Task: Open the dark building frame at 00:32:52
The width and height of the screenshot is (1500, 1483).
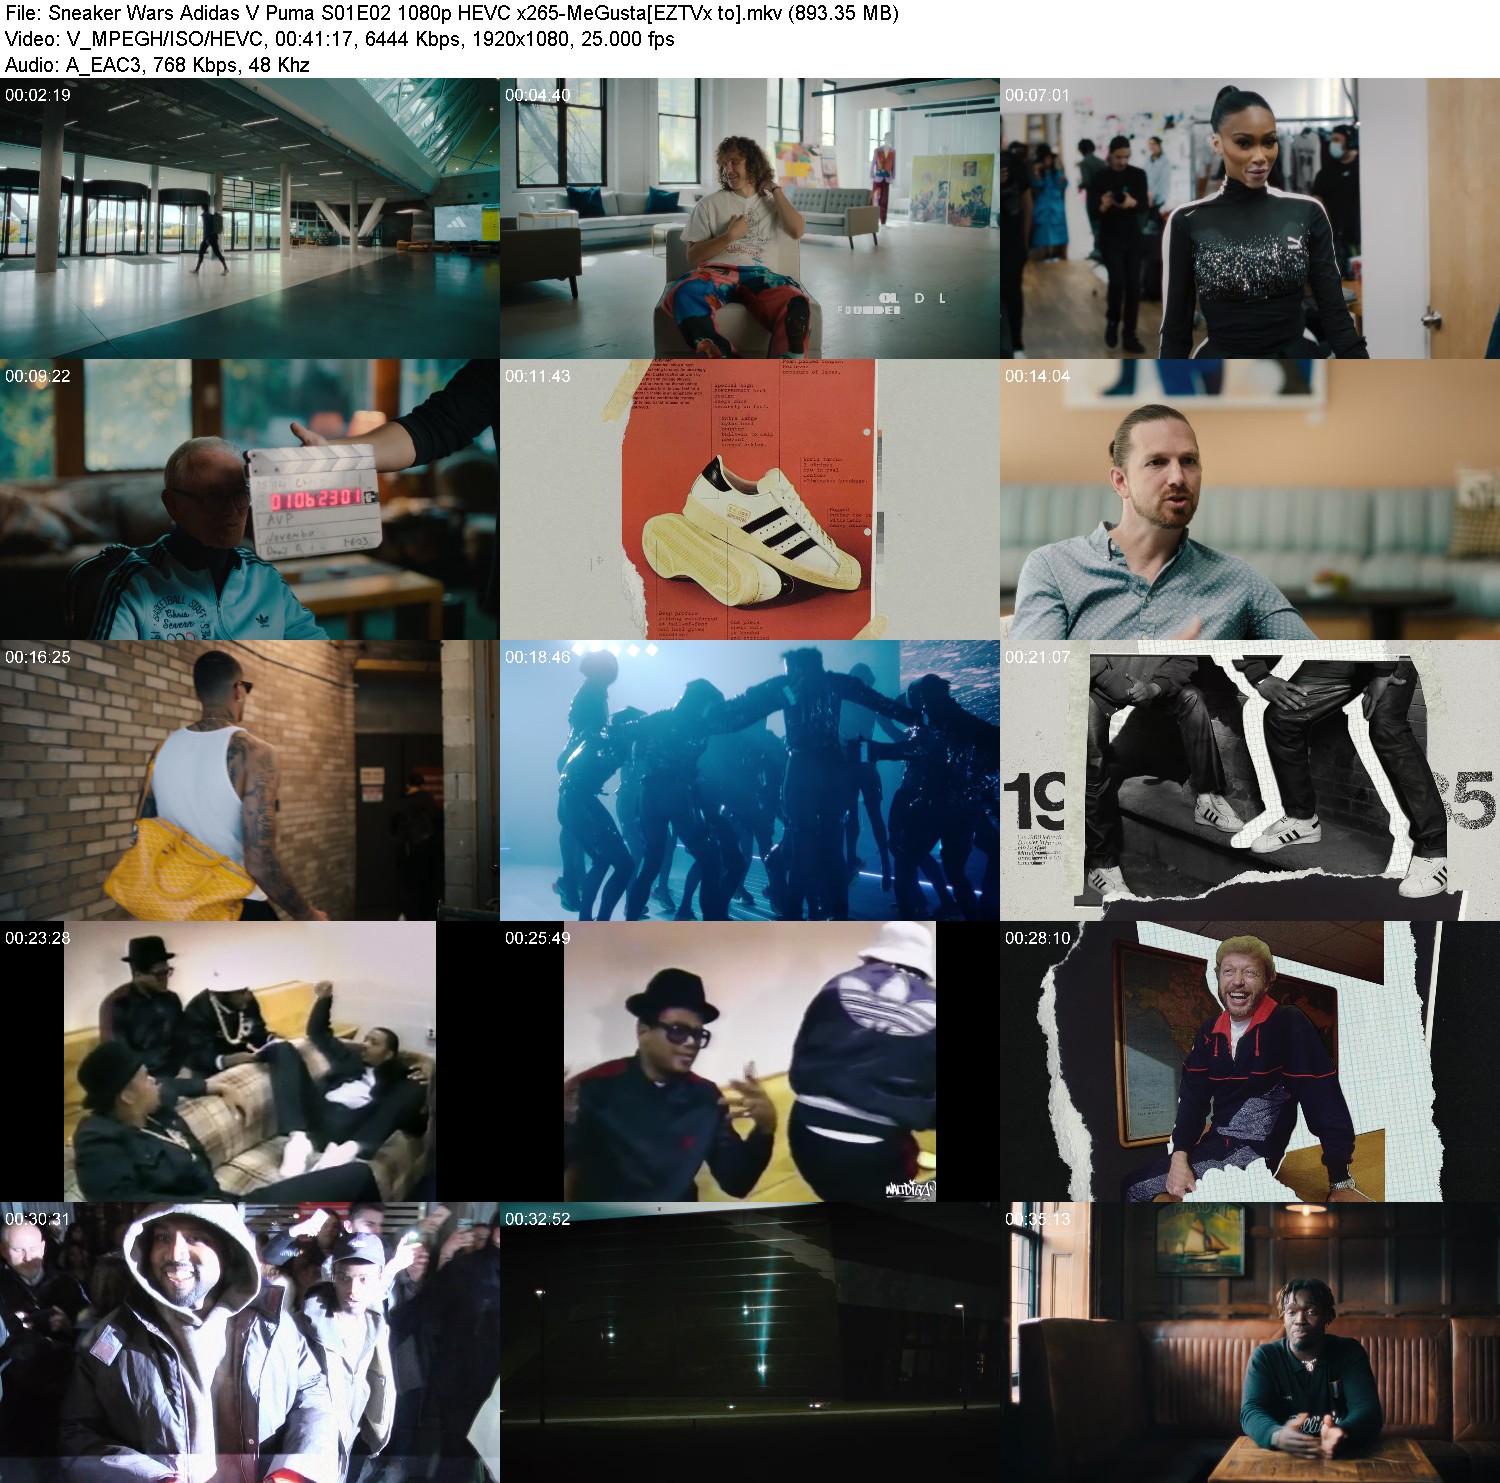Action: (750, 1343)
